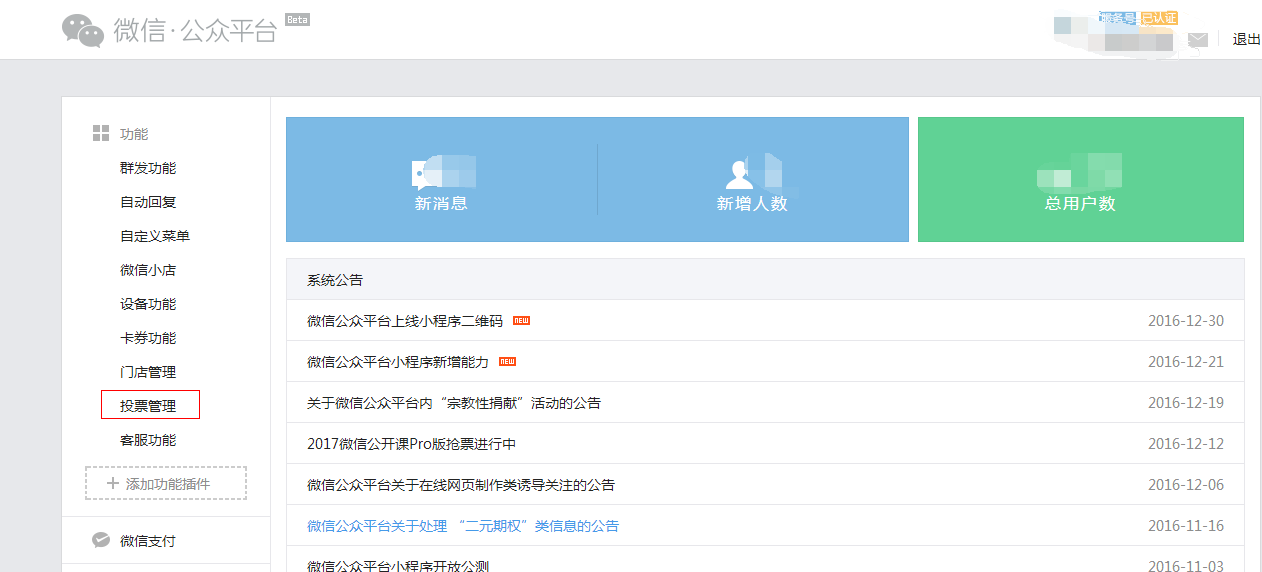Click the WeChat logo icon
This screenshot has height=572, width=1262.
point(83,30)
